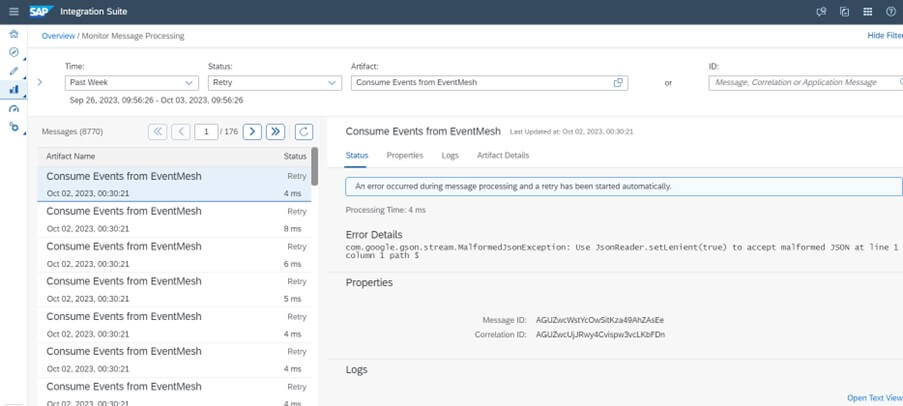Open the Monitor bar-chart sidebar icon
This screenshot has height=406, width=903.
(x=14, y=89)
